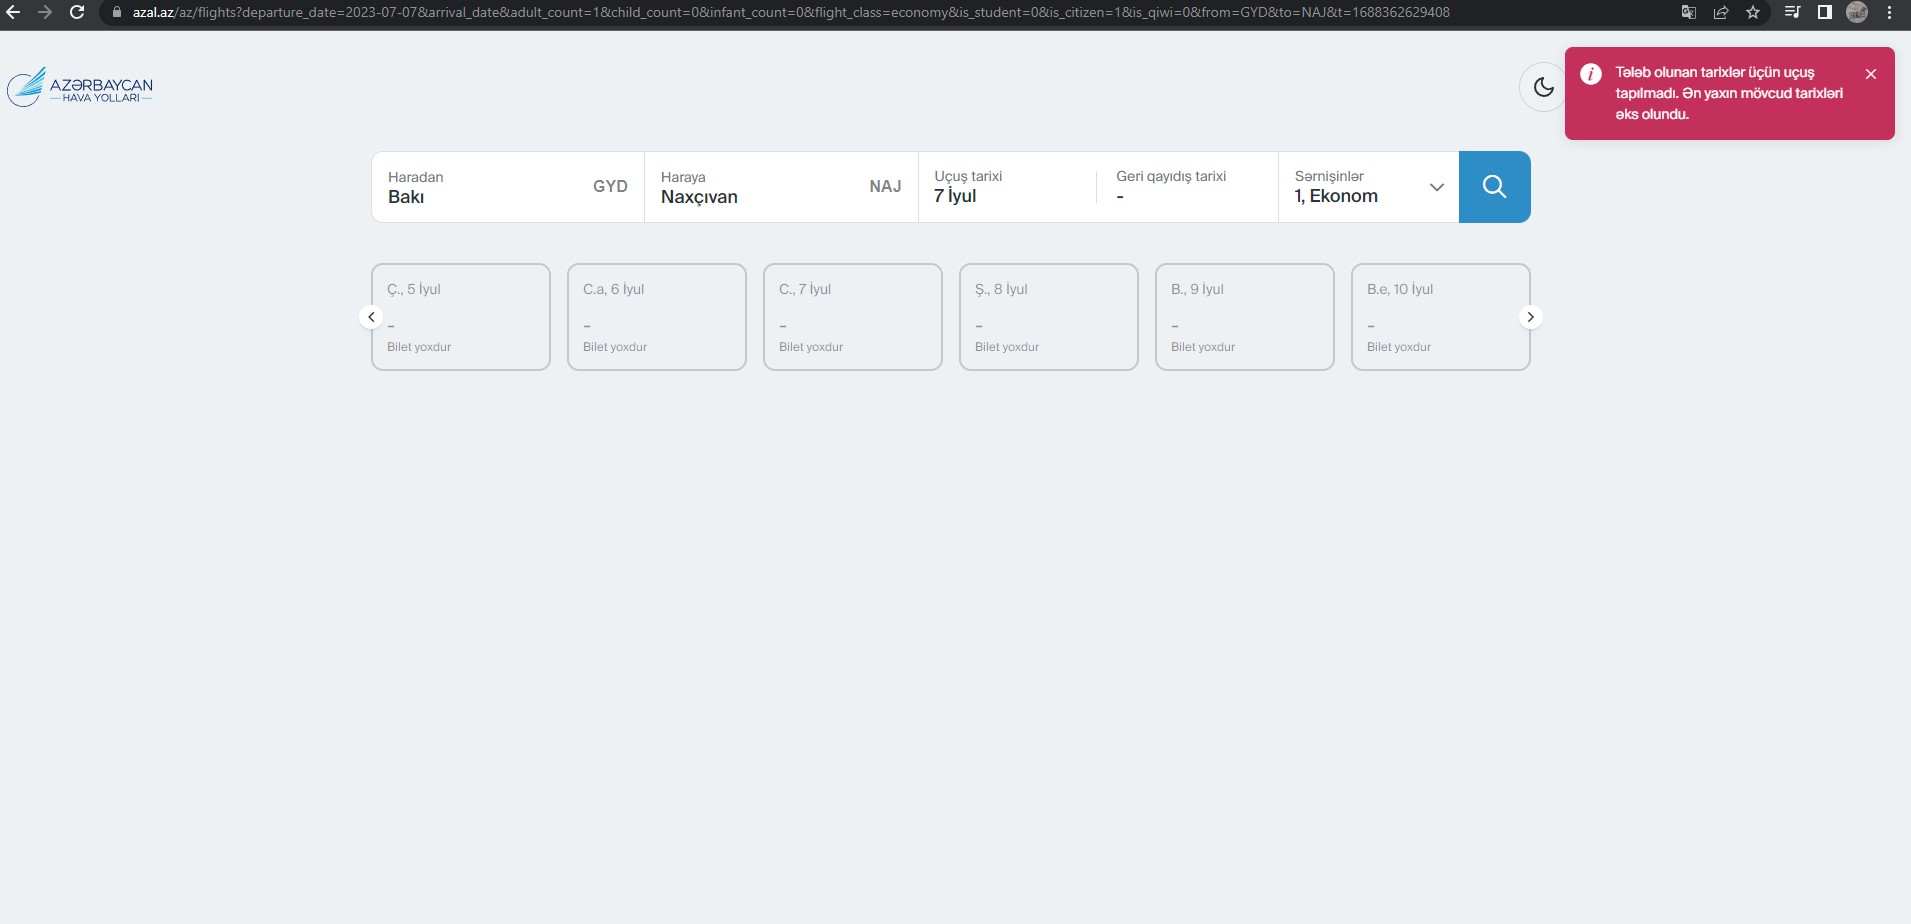This screenshot has height=924, width=1911.
Task: Show previous dates with left arrow
Action: tap(371, 317)
